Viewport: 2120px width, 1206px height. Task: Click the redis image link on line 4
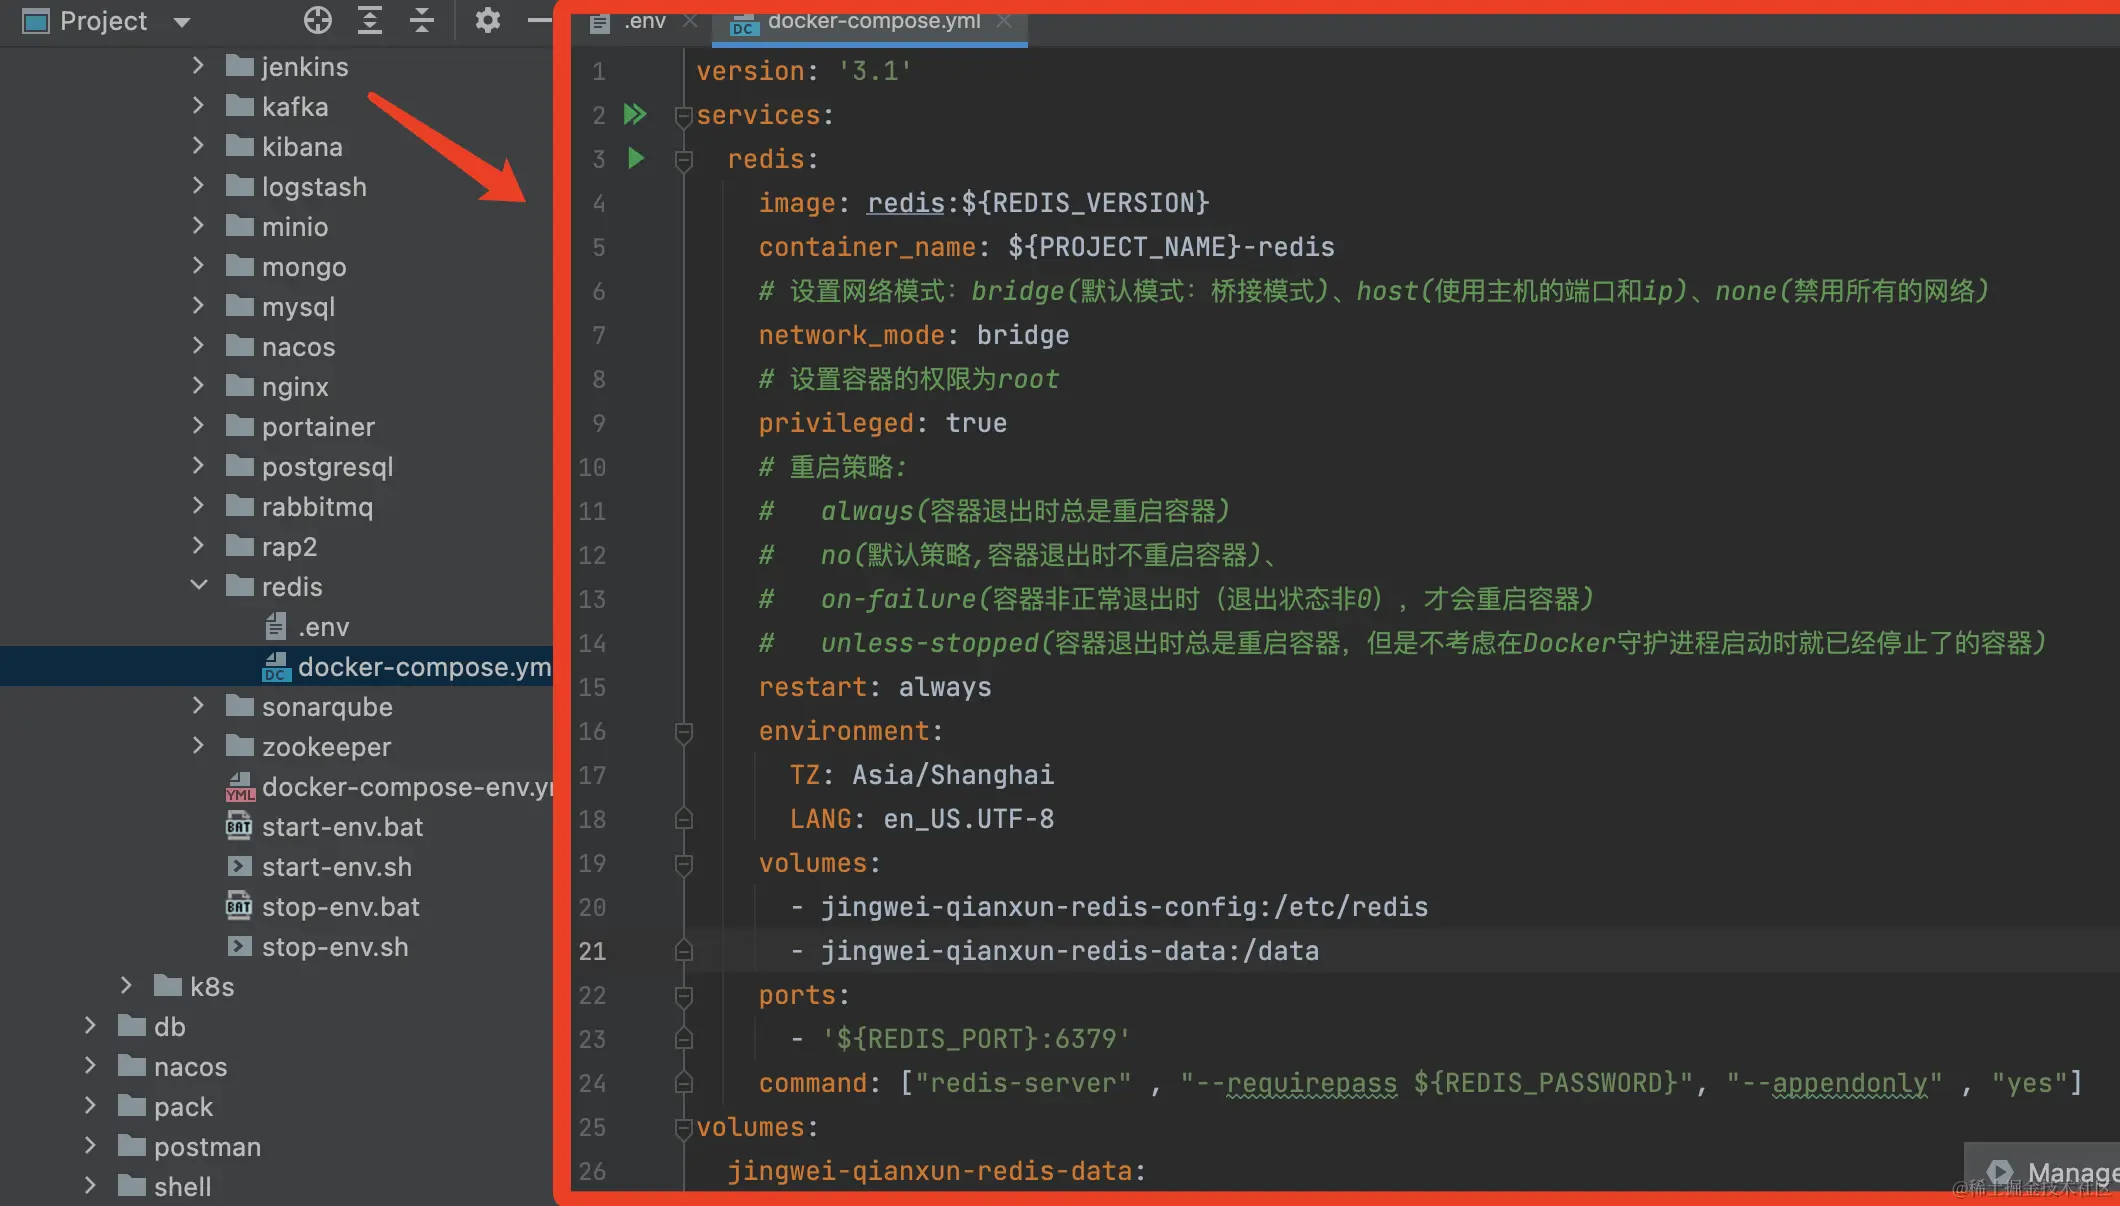point(905,203)
